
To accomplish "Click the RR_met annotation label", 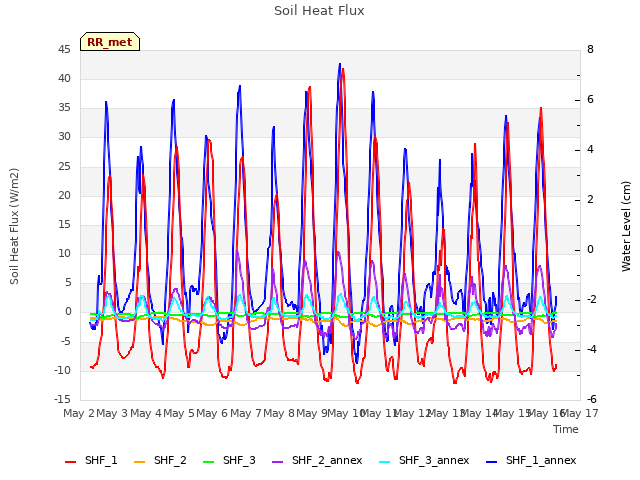I will (x=110, y=42).
